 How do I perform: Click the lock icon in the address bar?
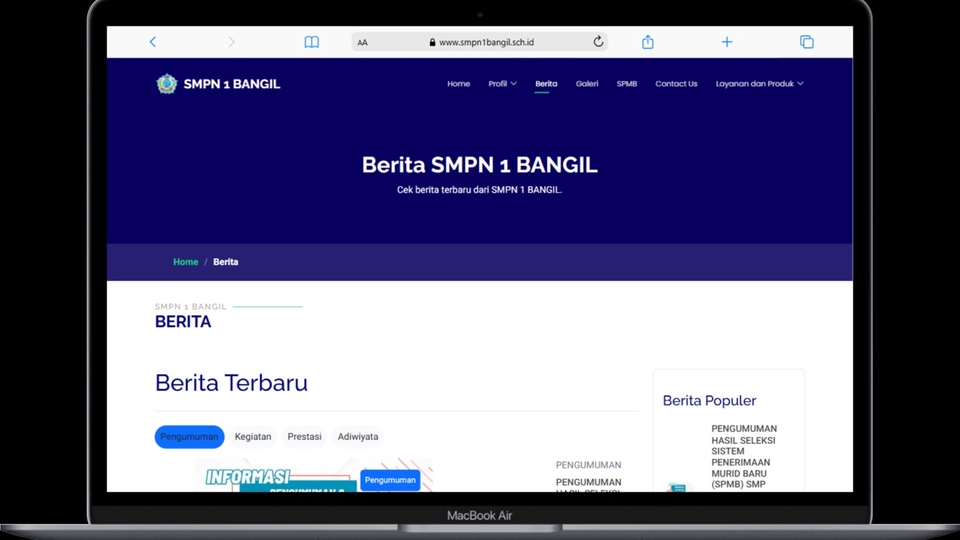[432, 42]
